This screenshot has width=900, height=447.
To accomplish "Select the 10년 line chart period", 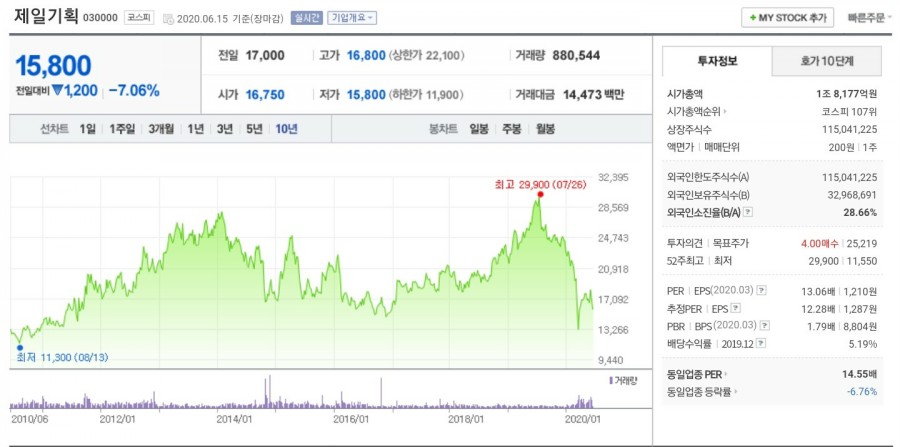I will pyautogui.click(x=286, y=129).
